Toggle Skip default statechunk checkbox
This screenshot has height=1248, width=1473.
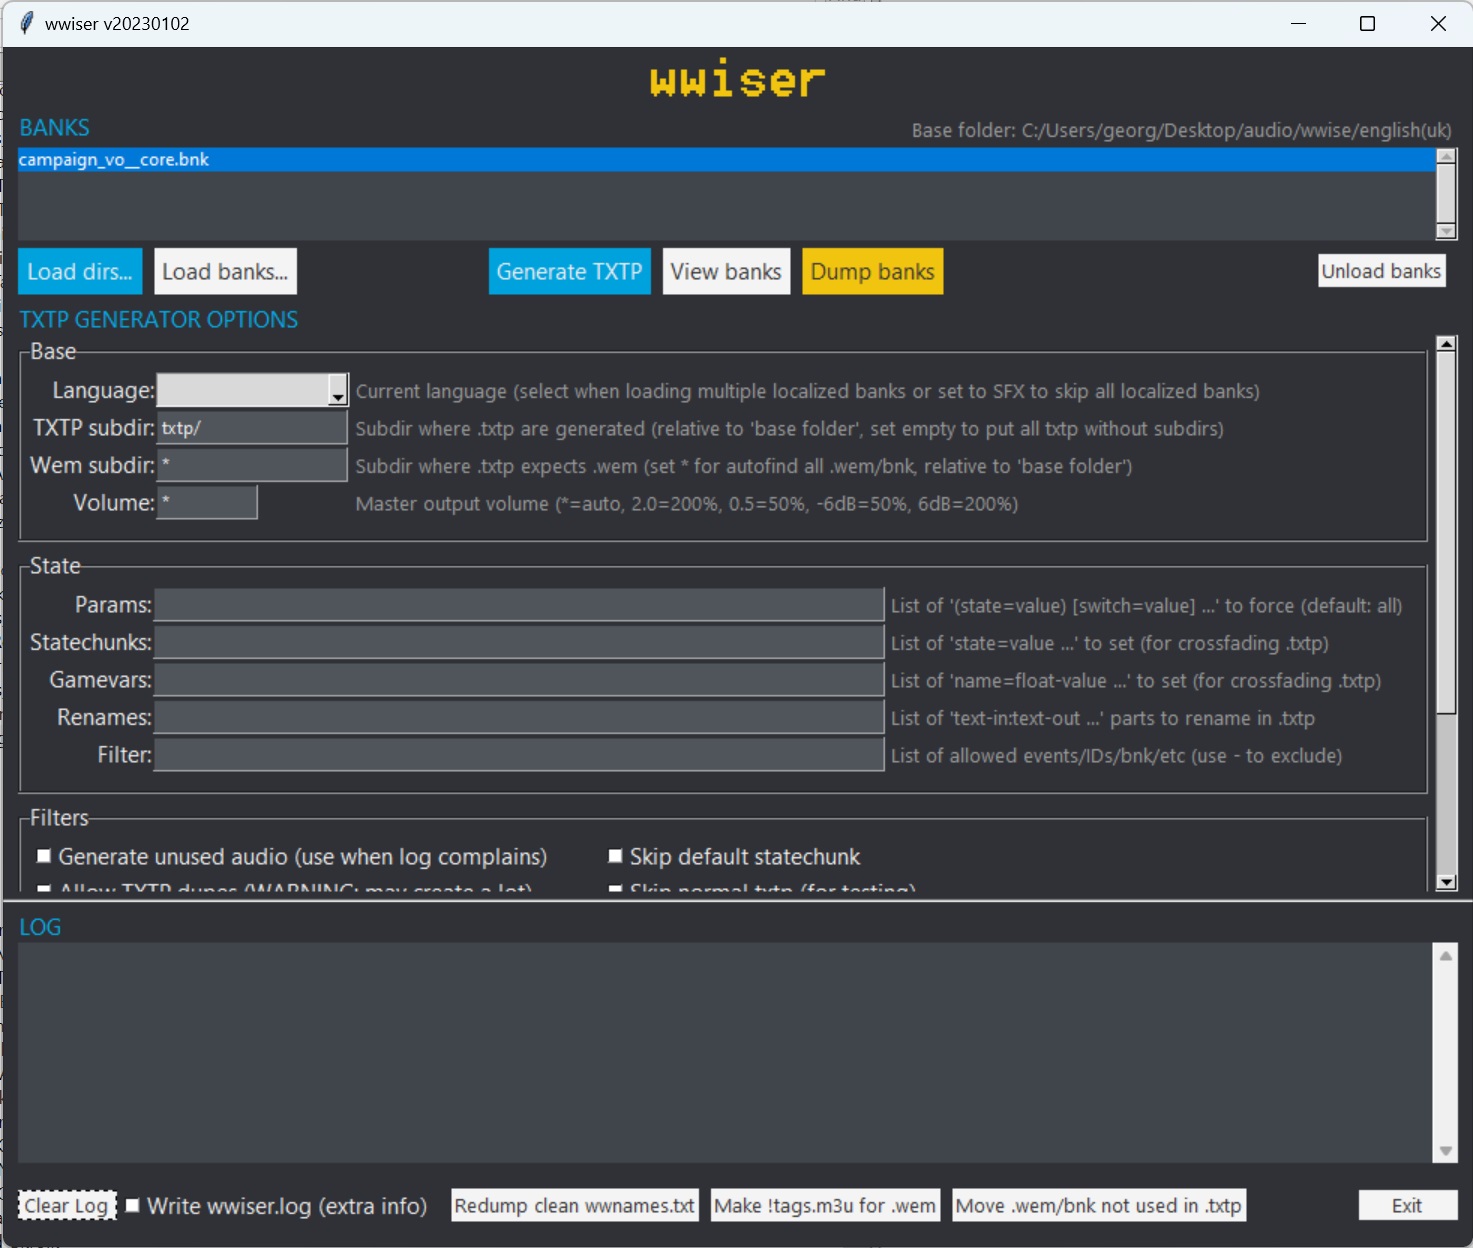(616, 856)
